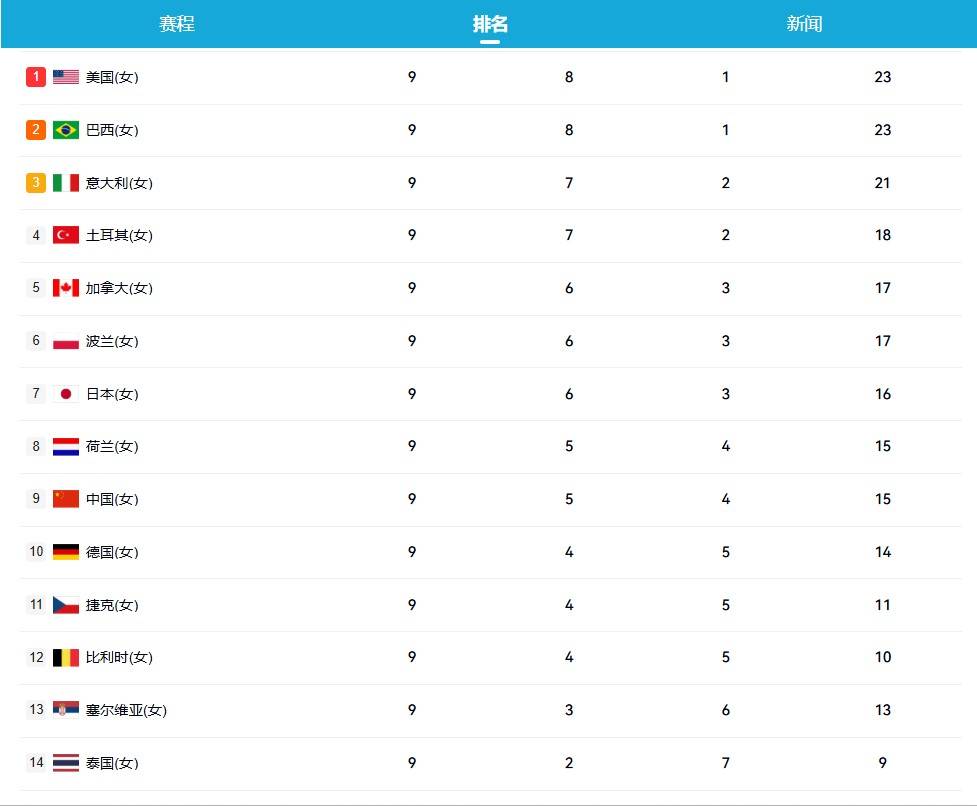
Task: Click the orange rank 2 badge
Action: [x=36, y=130]
